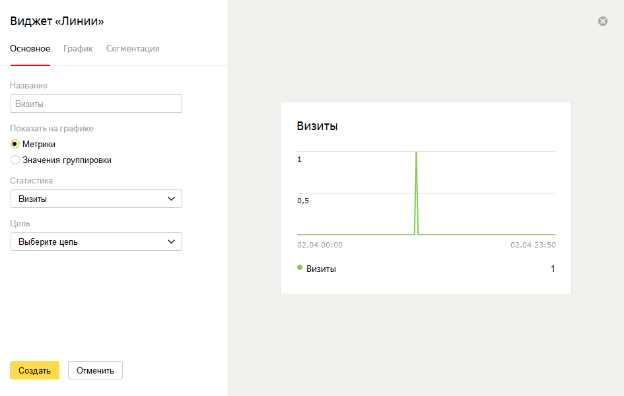The width and height of the screenshot is (624, 396).
Task: Open the Выберите цель dropdown
Action: pos(96,242)
